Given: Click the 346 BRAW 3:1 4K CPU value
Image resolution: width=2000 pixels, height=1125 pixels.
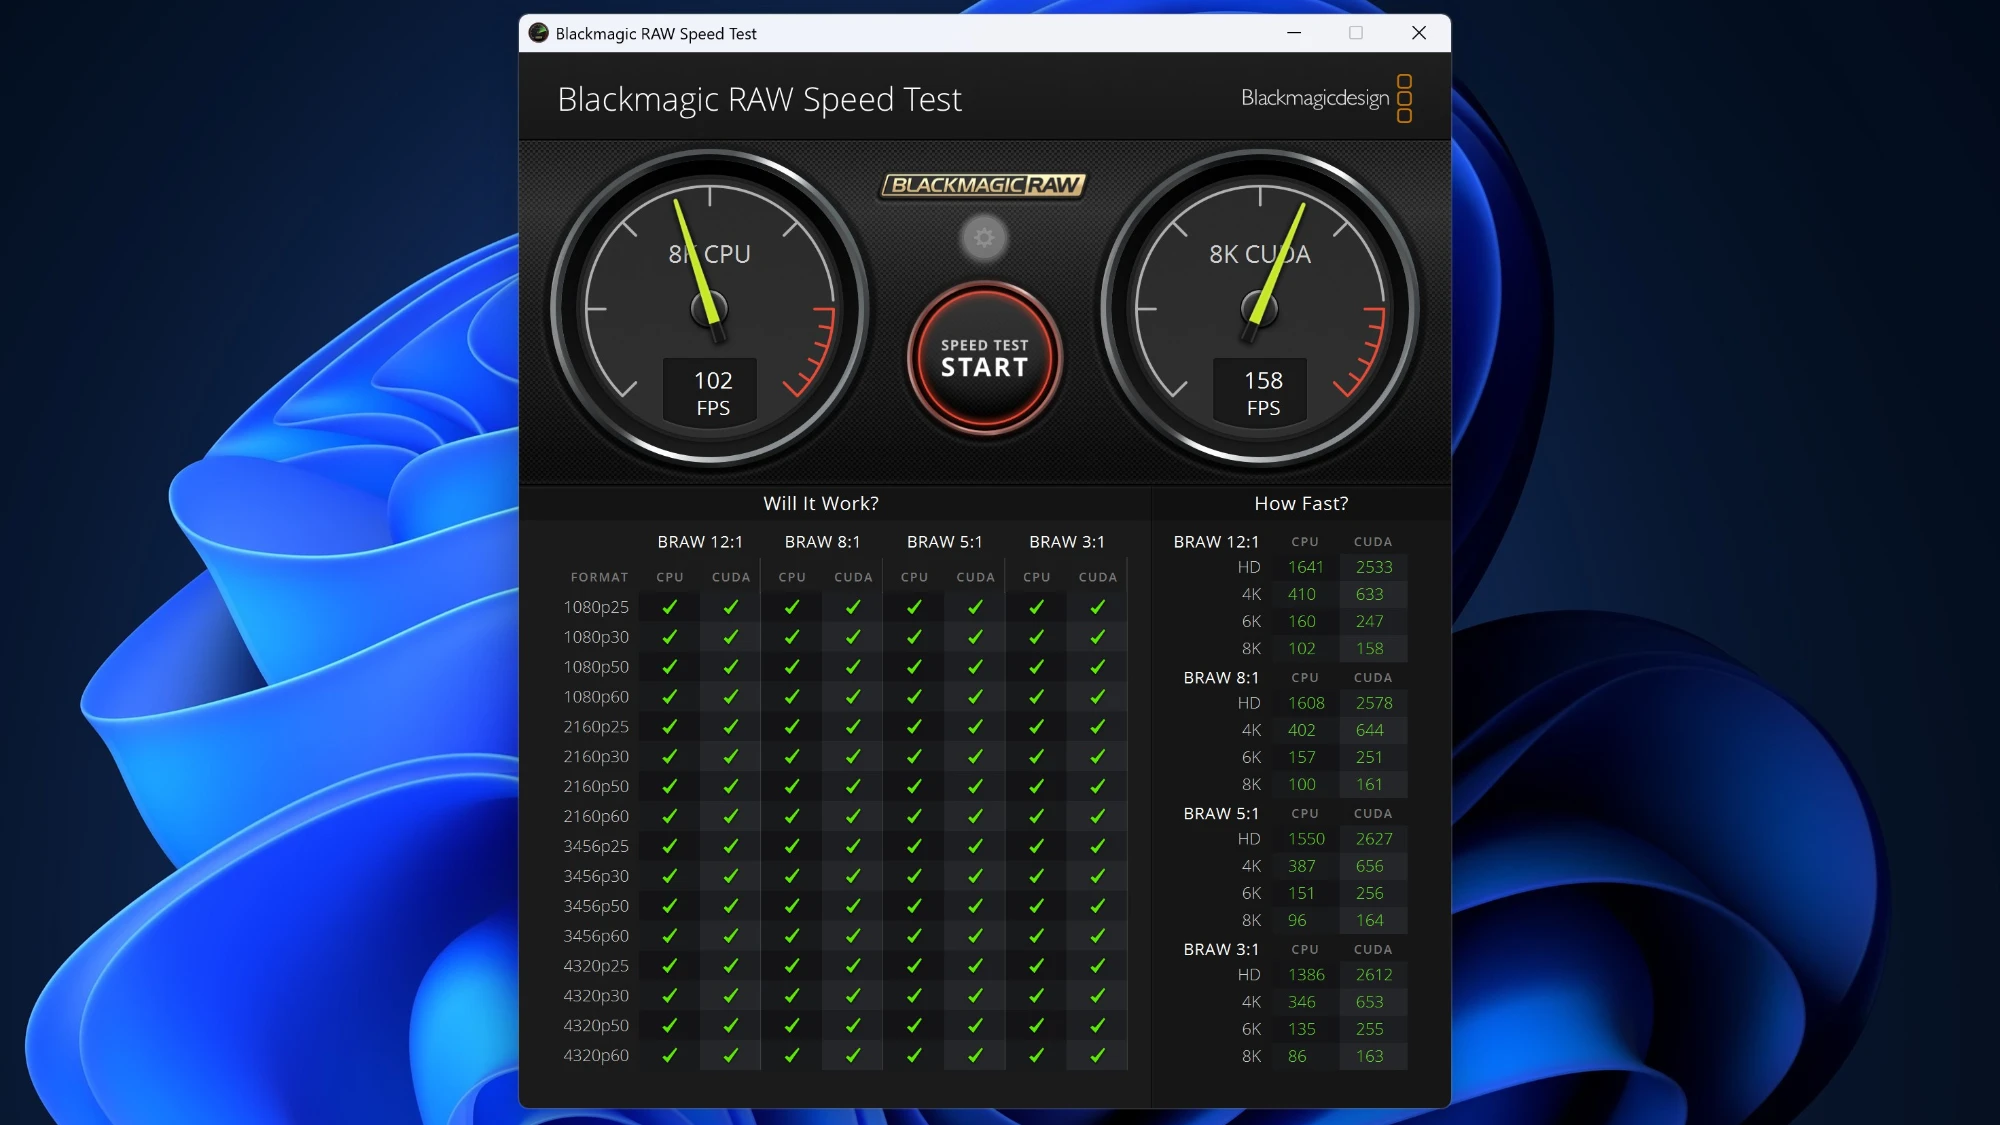Looking at the screenshot, I should pyautogui.click(x=1301, y=1002).
